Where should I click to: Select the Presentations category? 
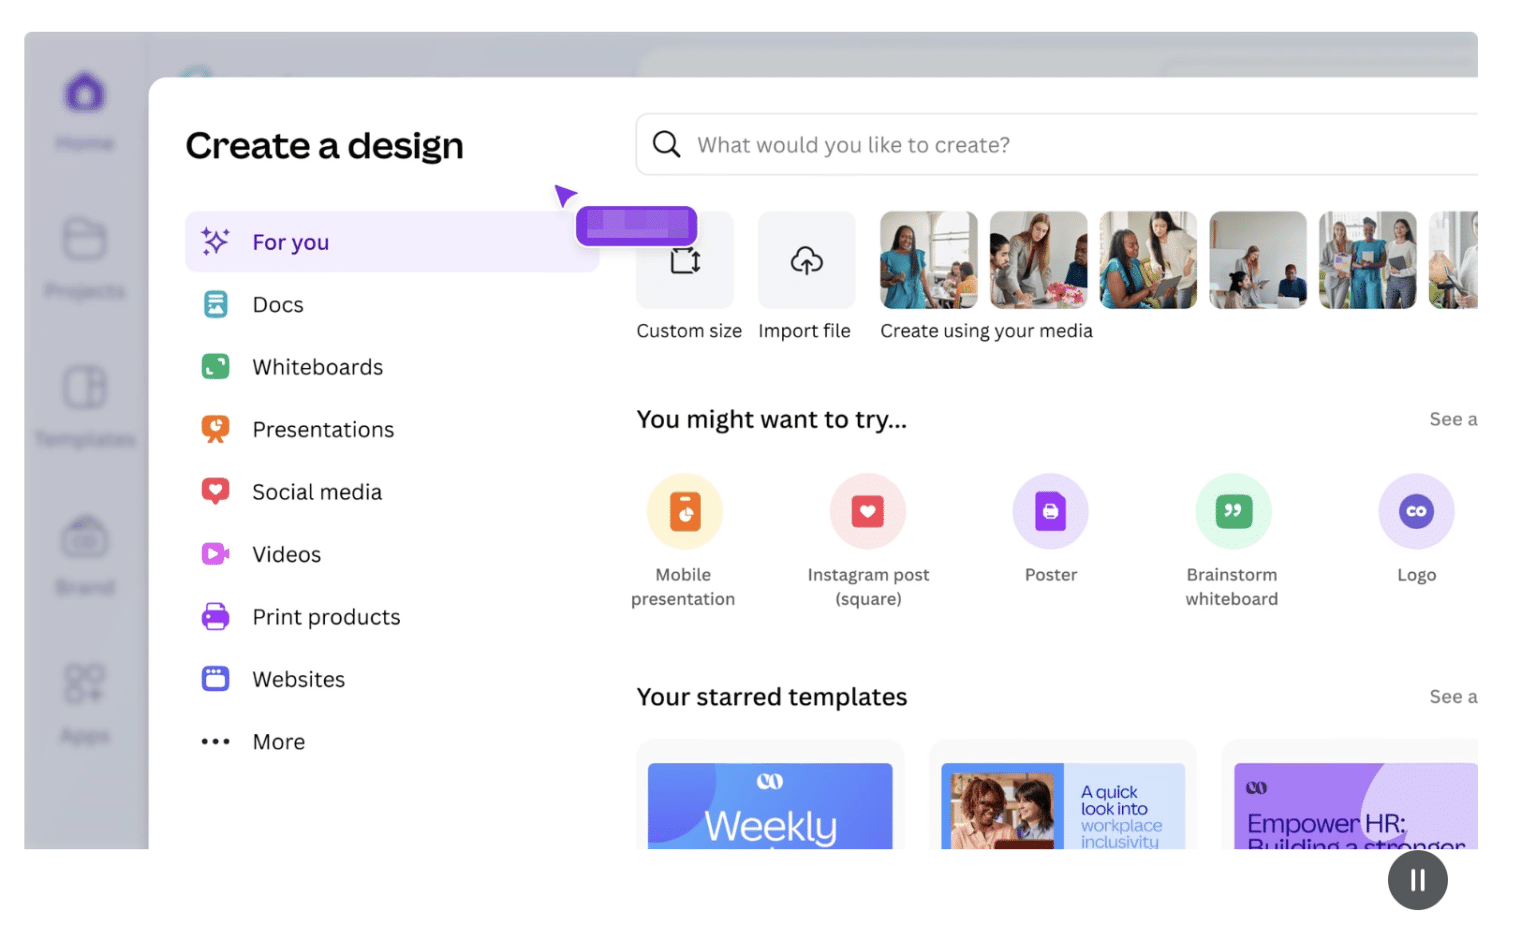click(322, 429)
